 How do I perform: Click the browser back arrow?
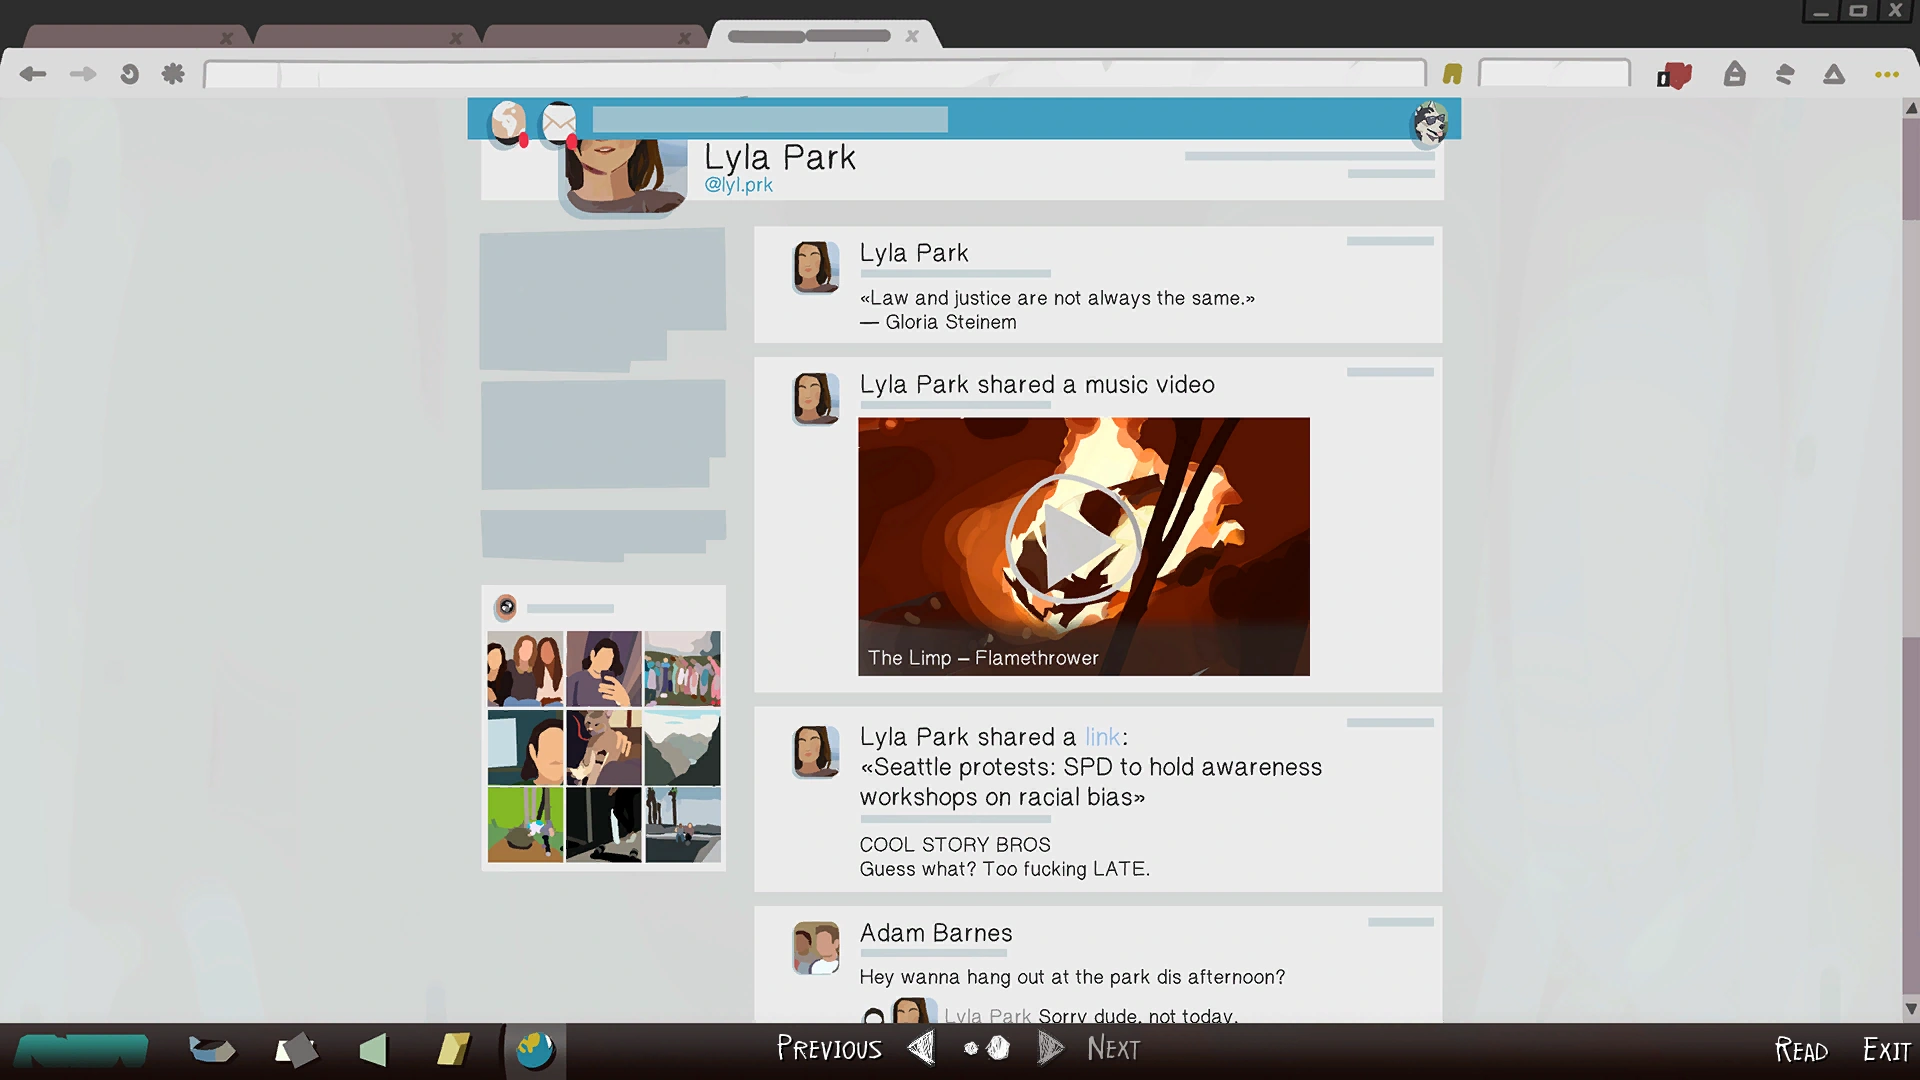33,74
